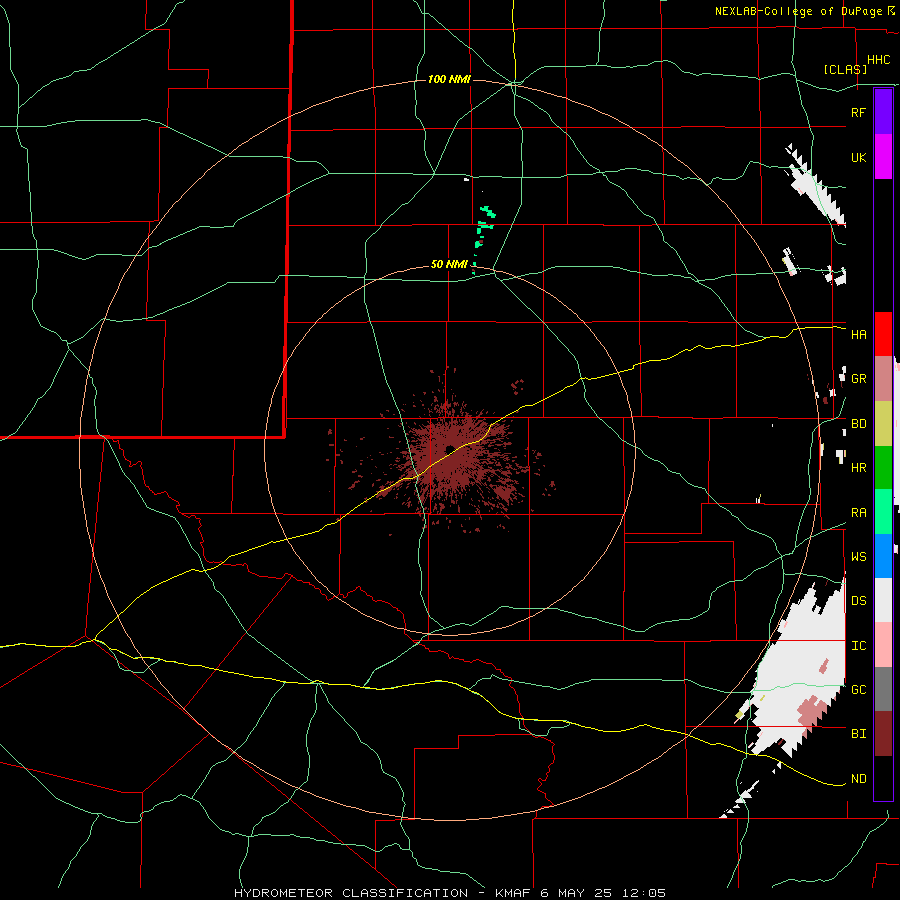The width and height of the screenshot is (900, 900).
Task: Click the BI dark red legend swatch
Action: pyautogui.click(x=883, y=734)
